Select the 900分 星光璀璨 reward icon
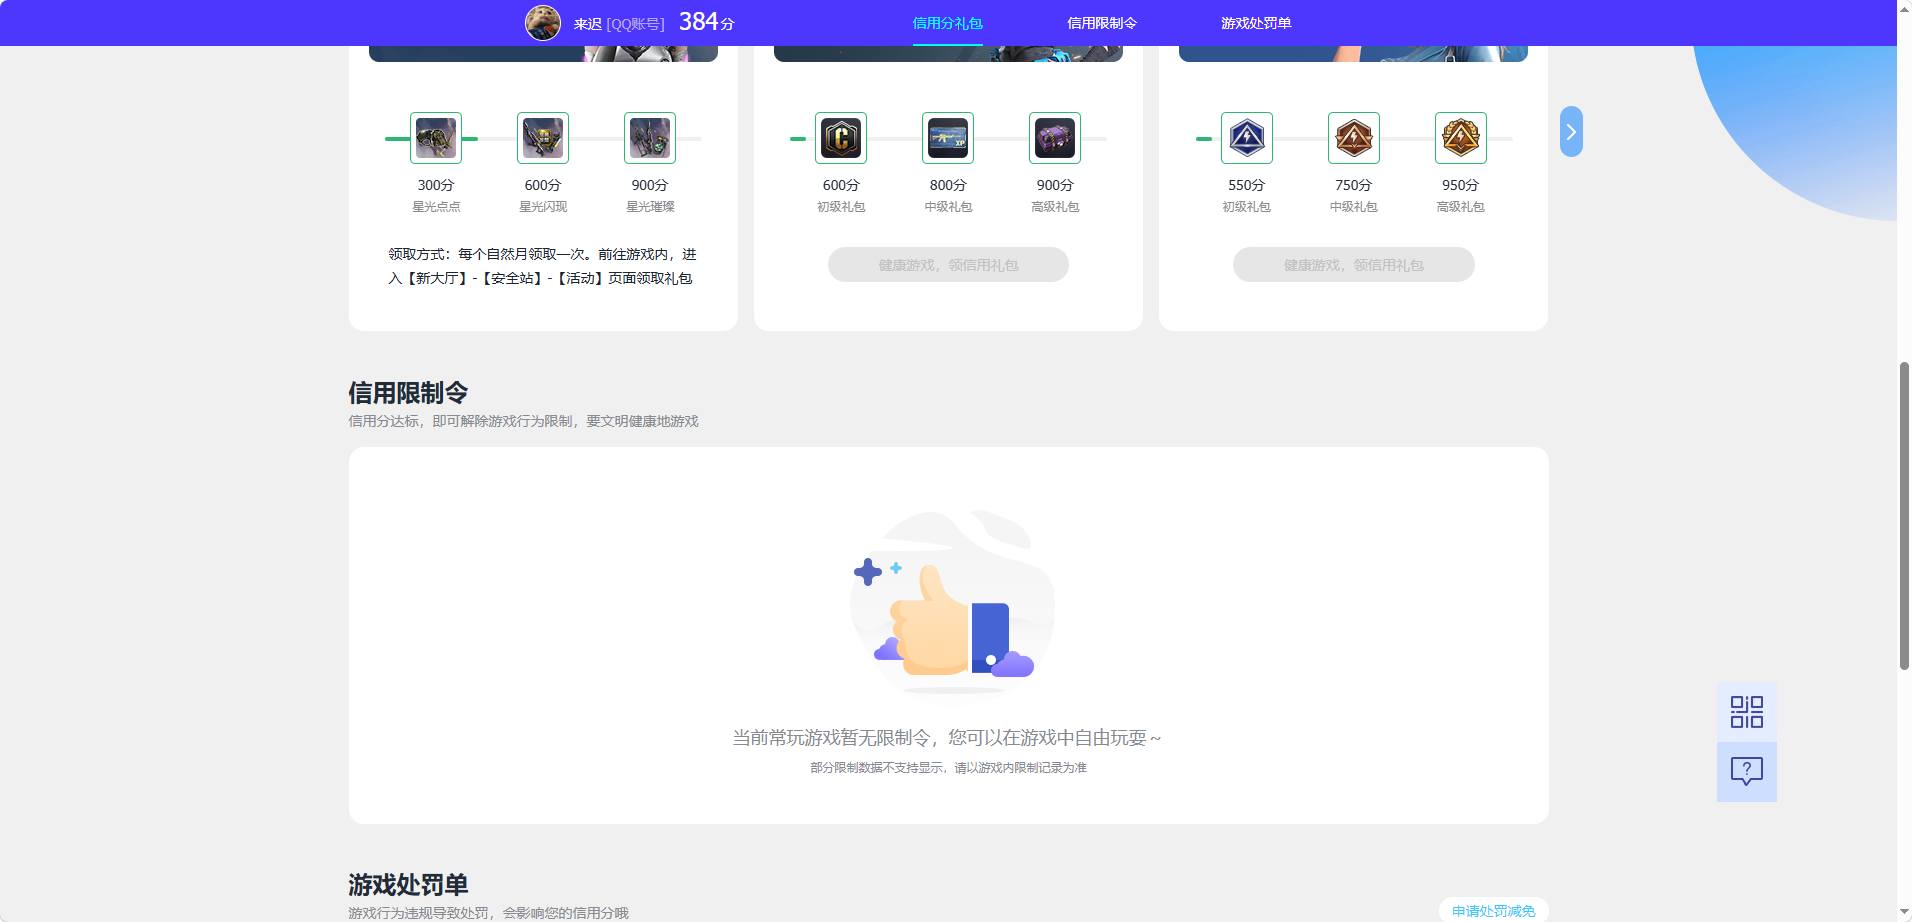 tap(650, 138)
